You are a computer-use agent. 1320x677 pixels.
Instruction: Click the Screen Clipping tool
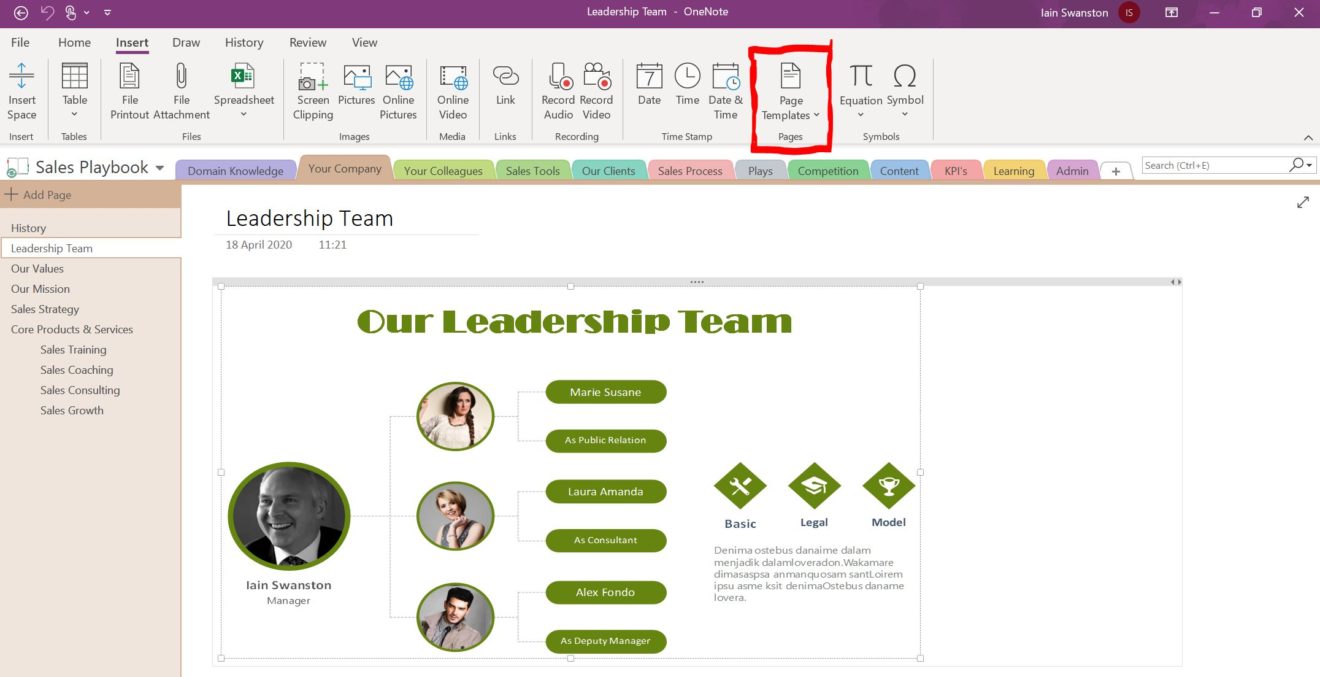313,78
